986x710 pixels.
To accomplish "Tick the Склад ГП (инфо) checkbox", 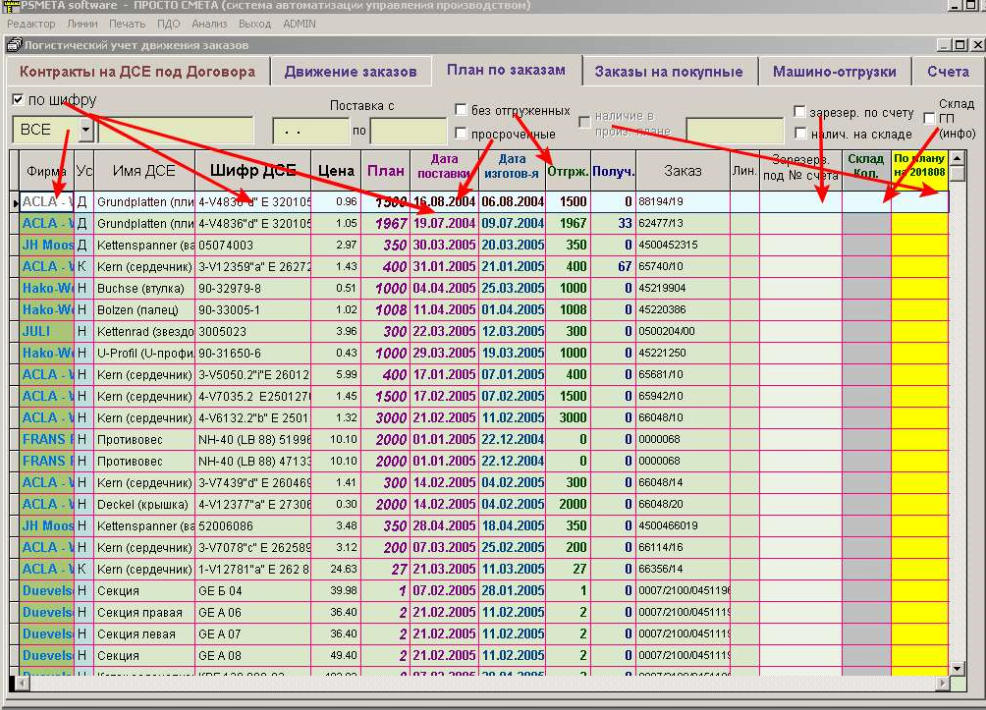I will 930,119.
